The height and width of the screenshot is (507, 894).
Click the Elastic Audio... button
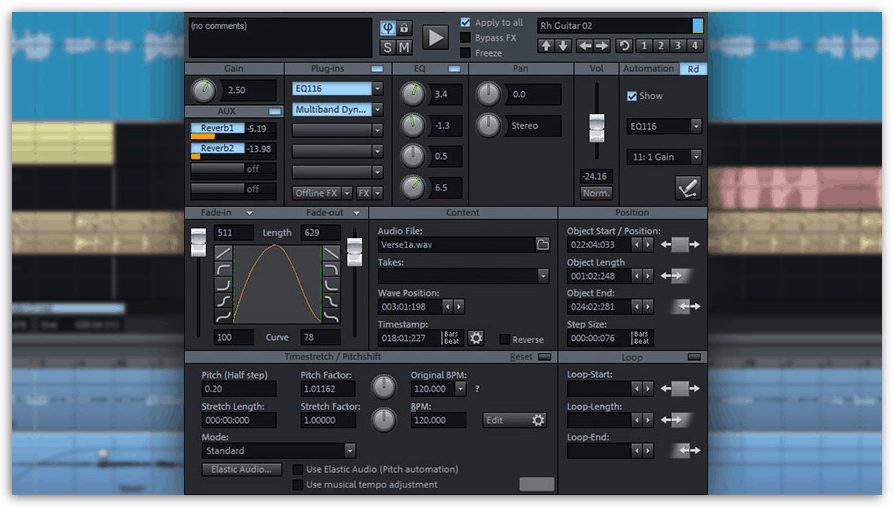pos(241,469)
